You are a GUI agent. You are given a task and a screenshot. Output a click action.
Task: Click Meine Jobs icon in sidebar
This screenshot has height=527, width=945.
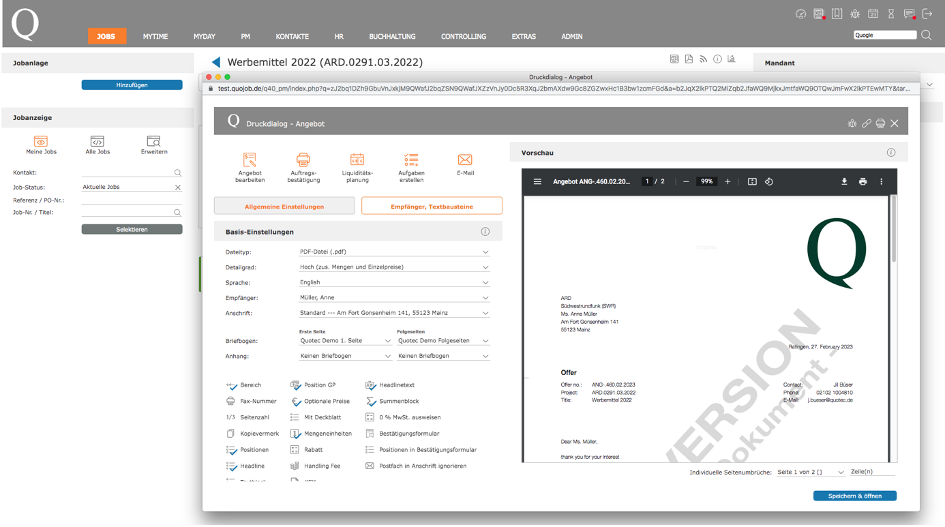pos(41,141)
